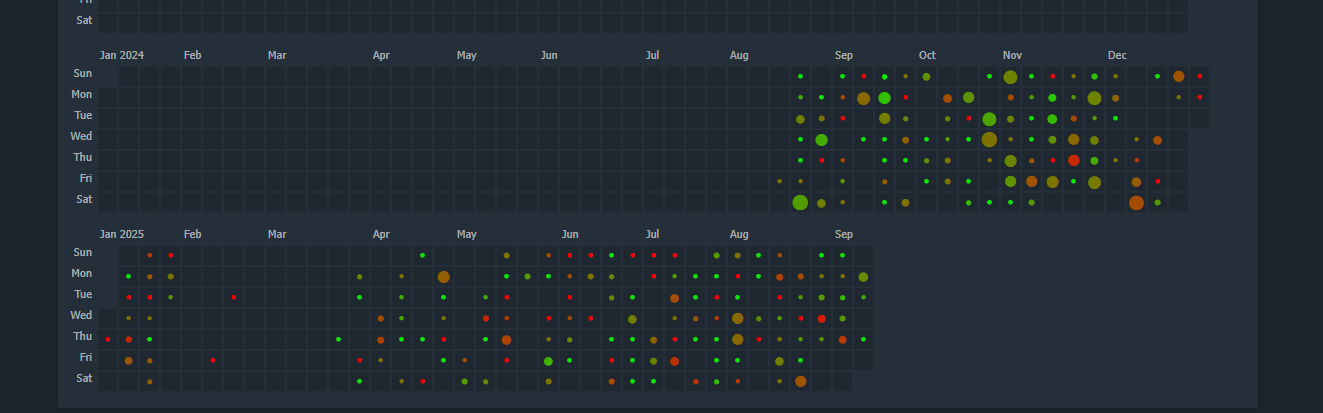Select the large green Wednesday dot in August 2024

coord(821,140)
